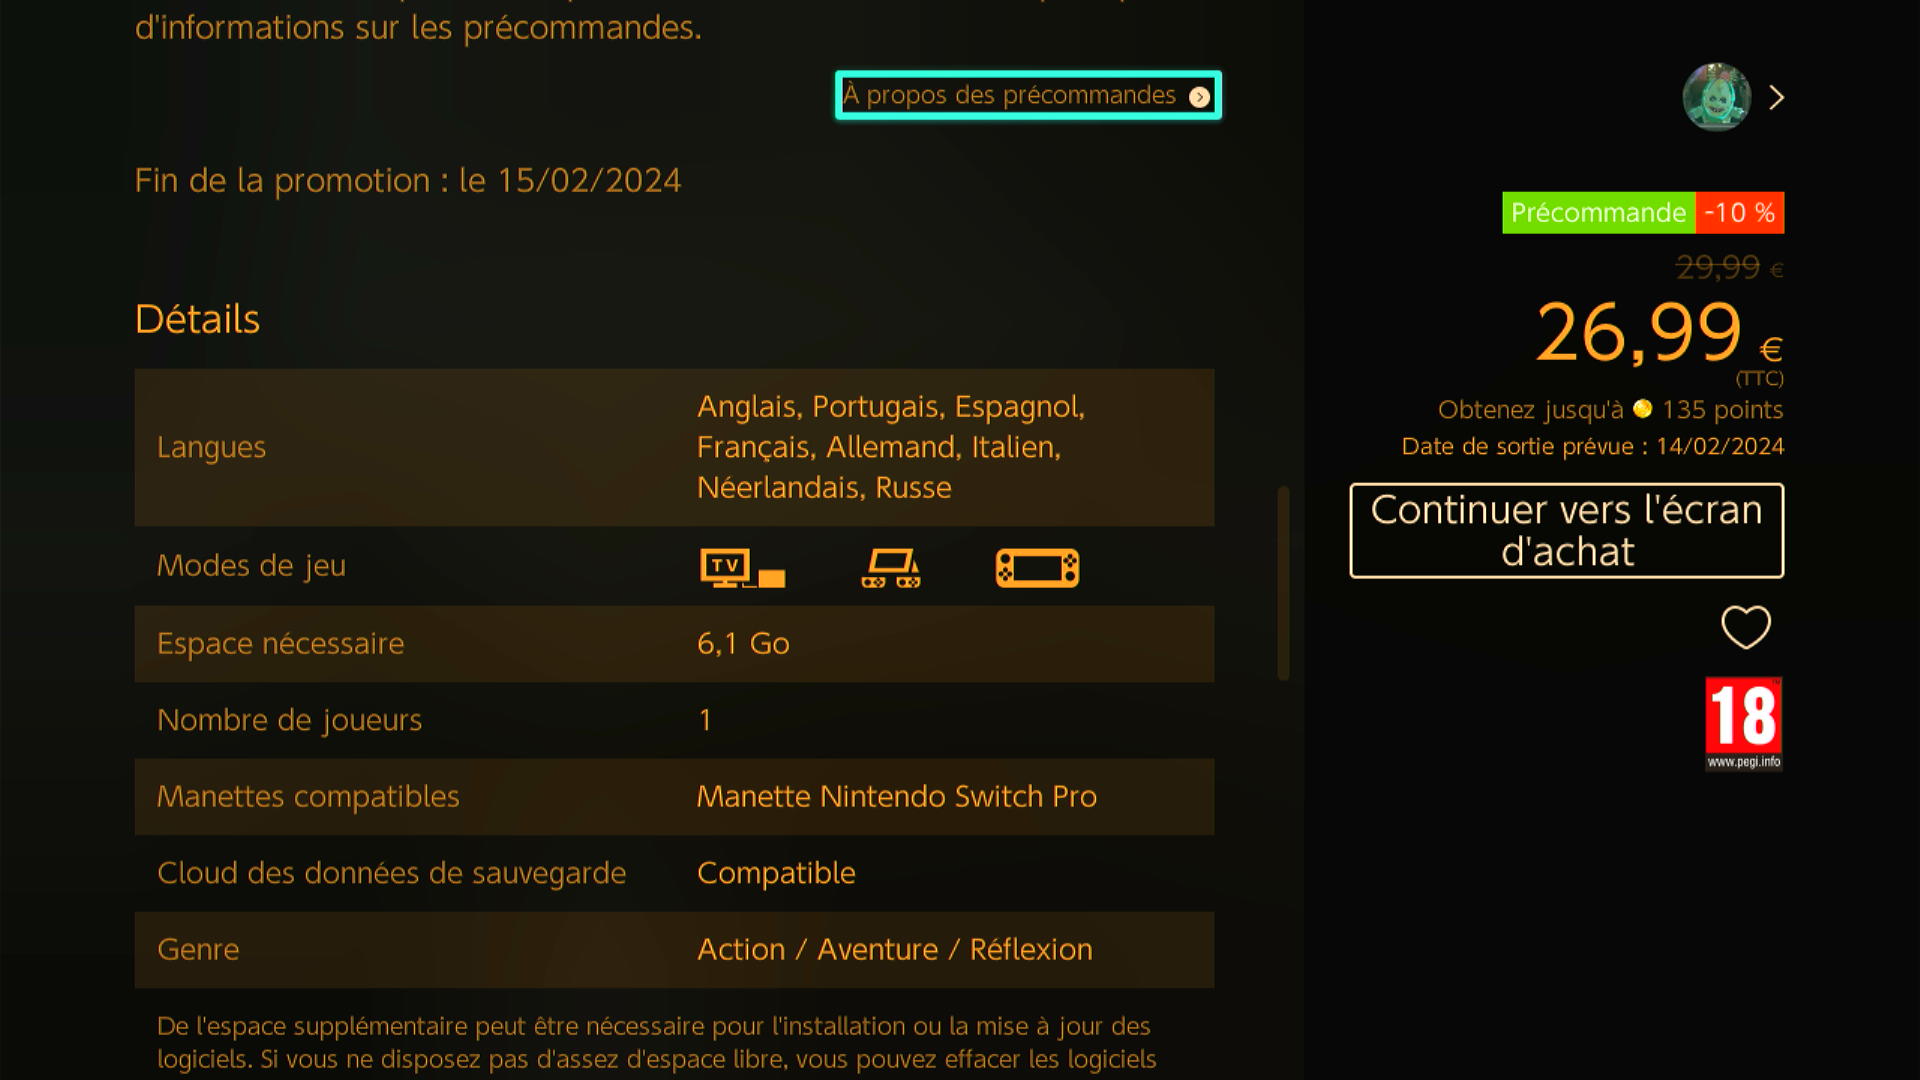Continue to the purchase screen
The height and width of the screenshot is (1080, 1920).
pyautogui.click(x=1566, y=530)
